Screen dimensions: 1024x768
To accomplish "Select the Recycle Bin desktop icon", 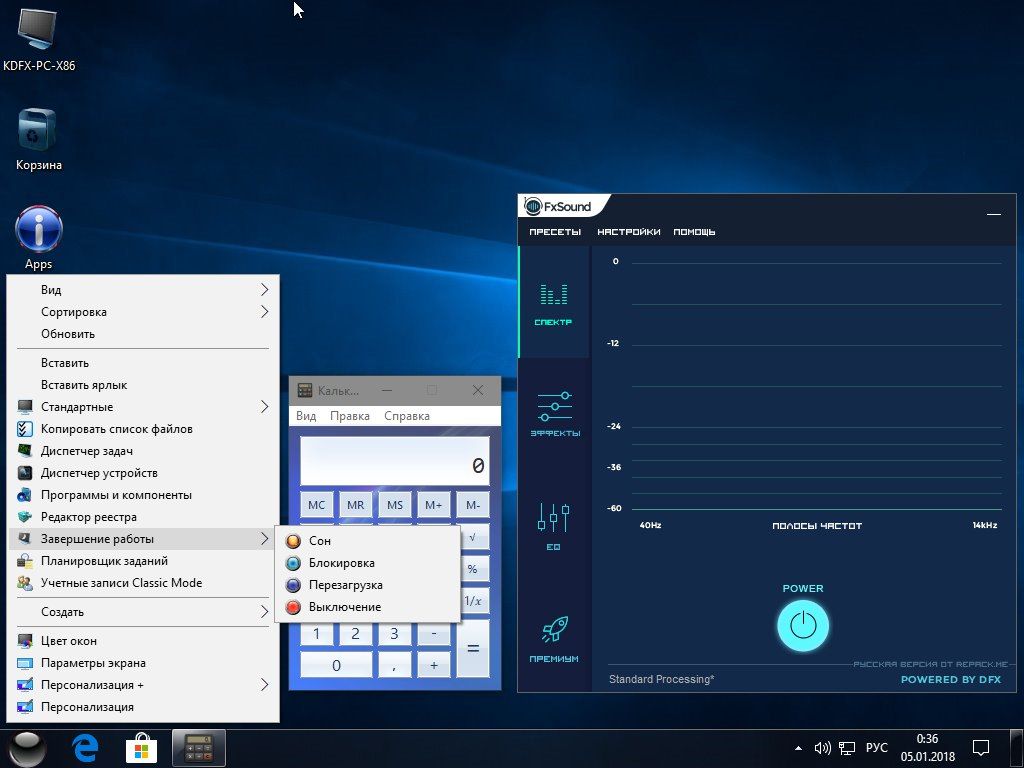I will pos(38,131).
